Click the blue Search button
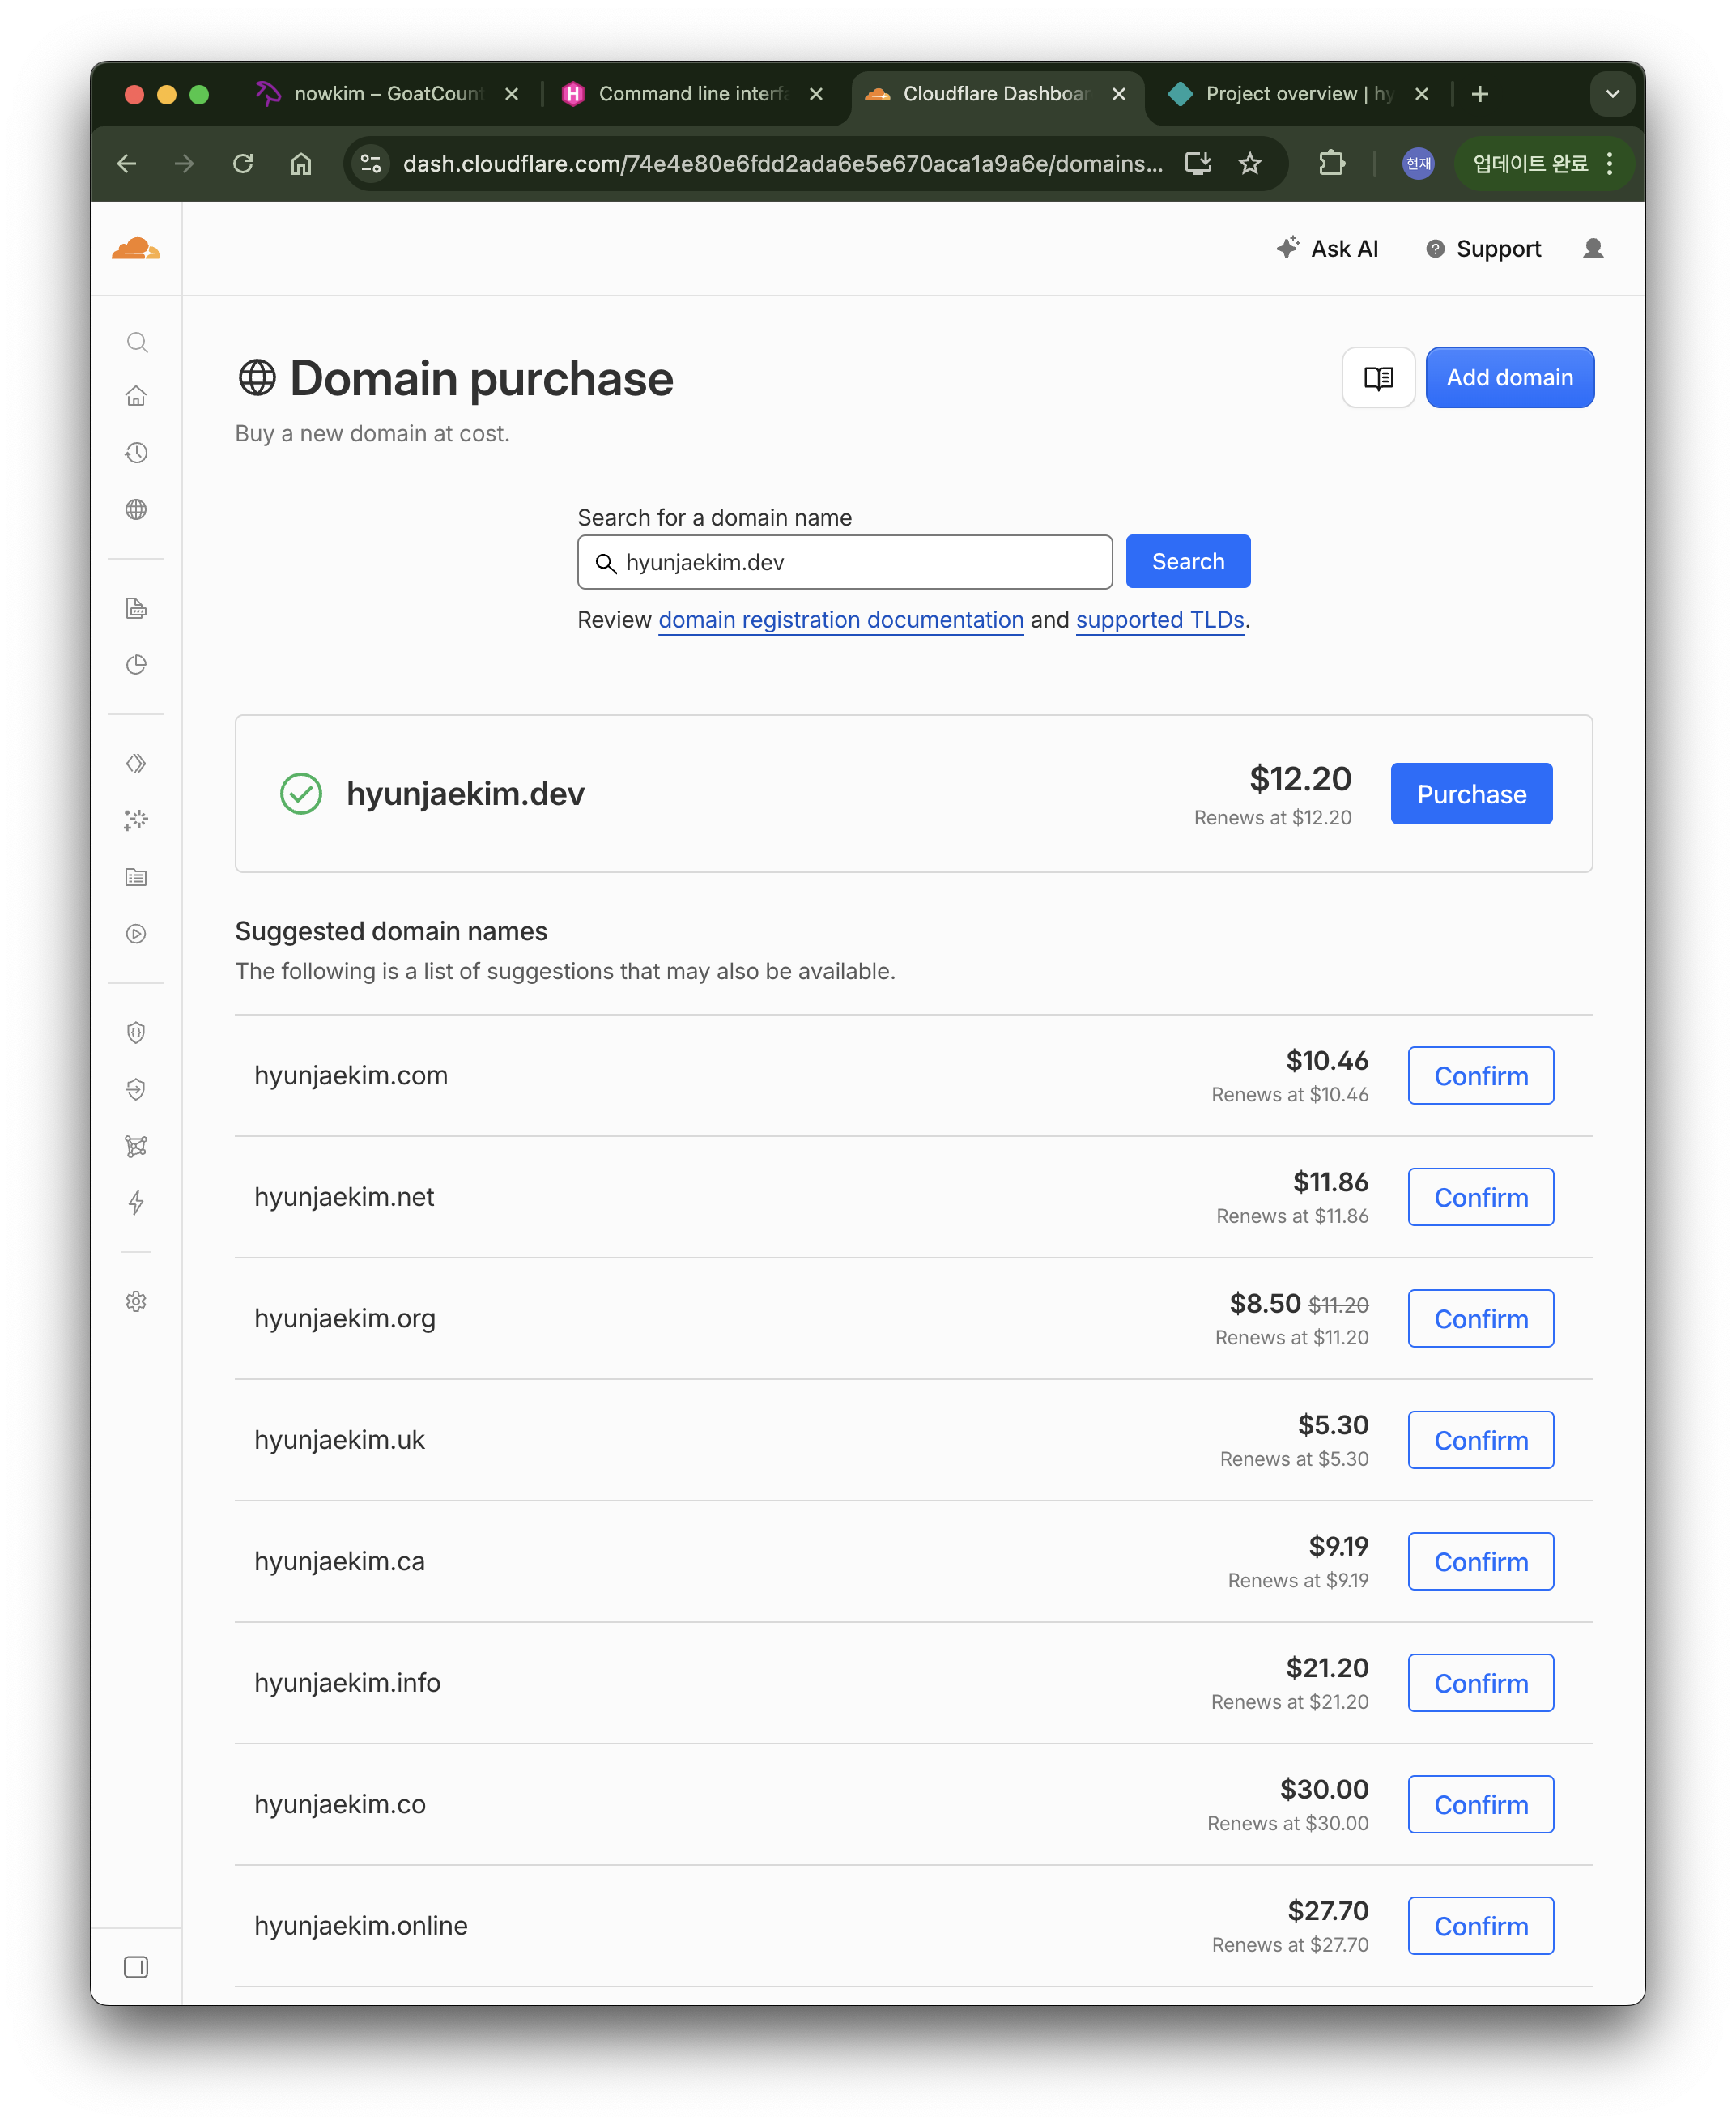The height and width of the screenshot is (2125, 1736). [x=1187, y=562]
